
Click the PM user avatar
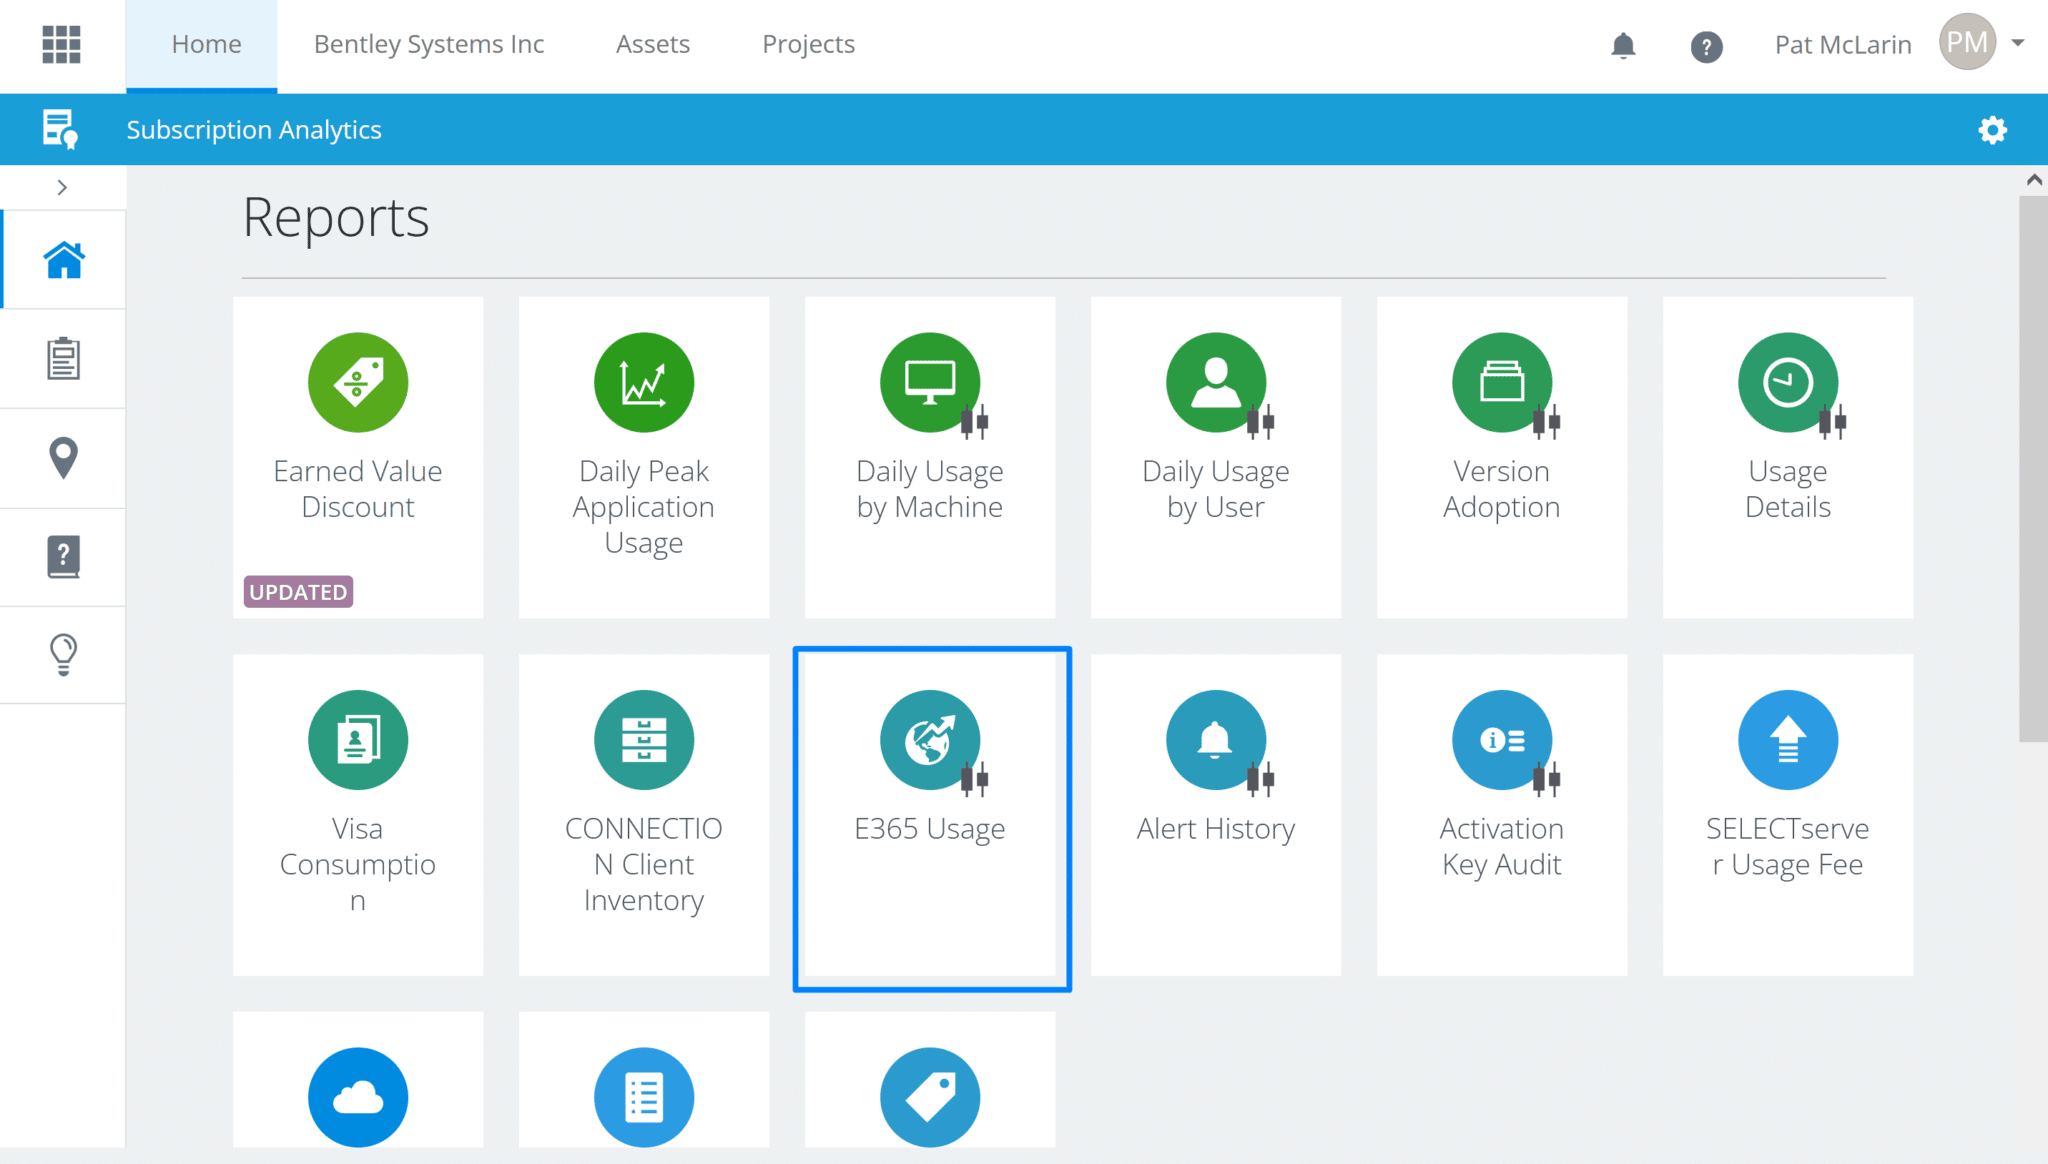1967,42
